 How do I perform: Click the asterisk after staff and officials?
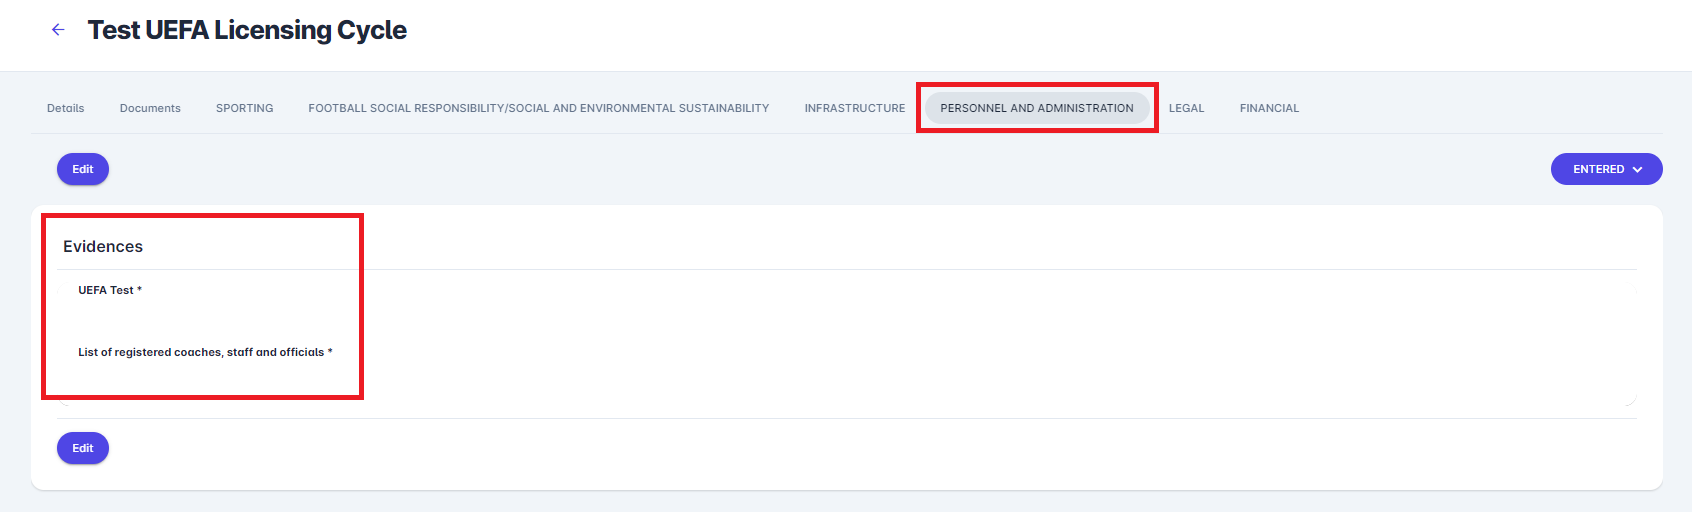point(330,351)
